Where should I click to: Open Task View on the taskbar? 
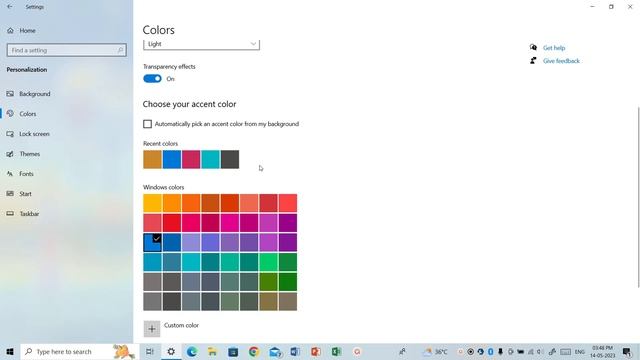150,351
